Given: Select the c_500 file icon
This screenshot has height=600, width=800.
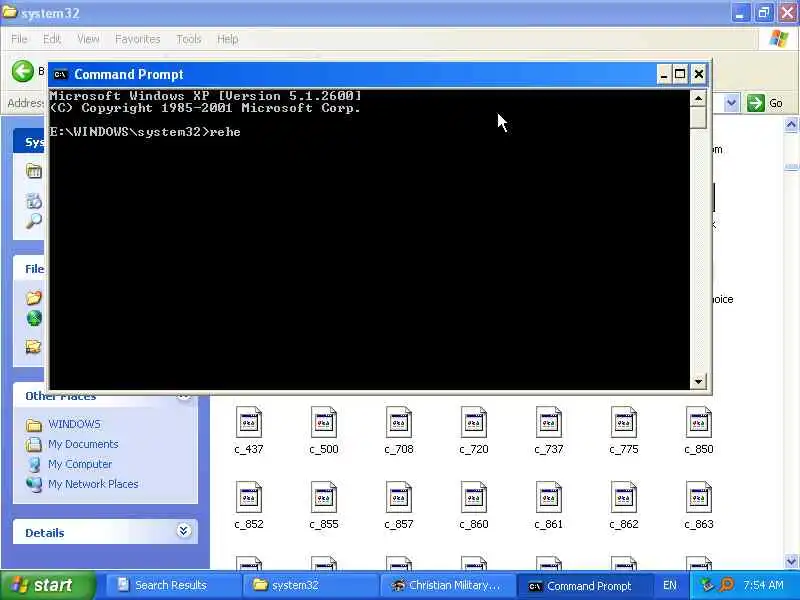Looking at the screenshot, I should coord(324,422).
